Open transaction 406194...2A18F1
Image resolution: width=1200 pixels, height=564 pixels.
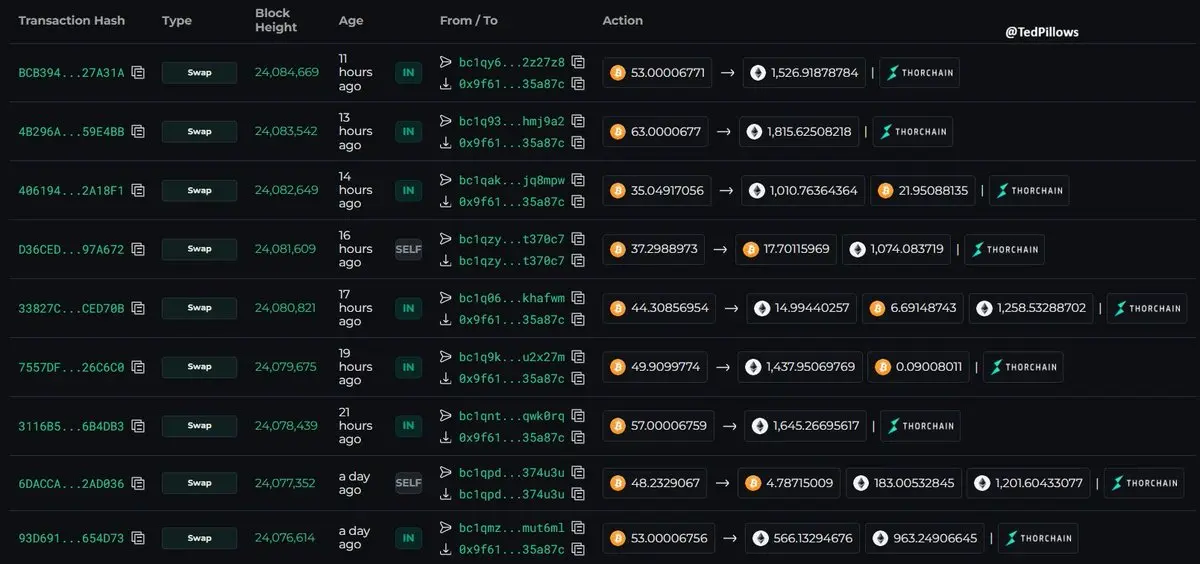coord(71,191)
